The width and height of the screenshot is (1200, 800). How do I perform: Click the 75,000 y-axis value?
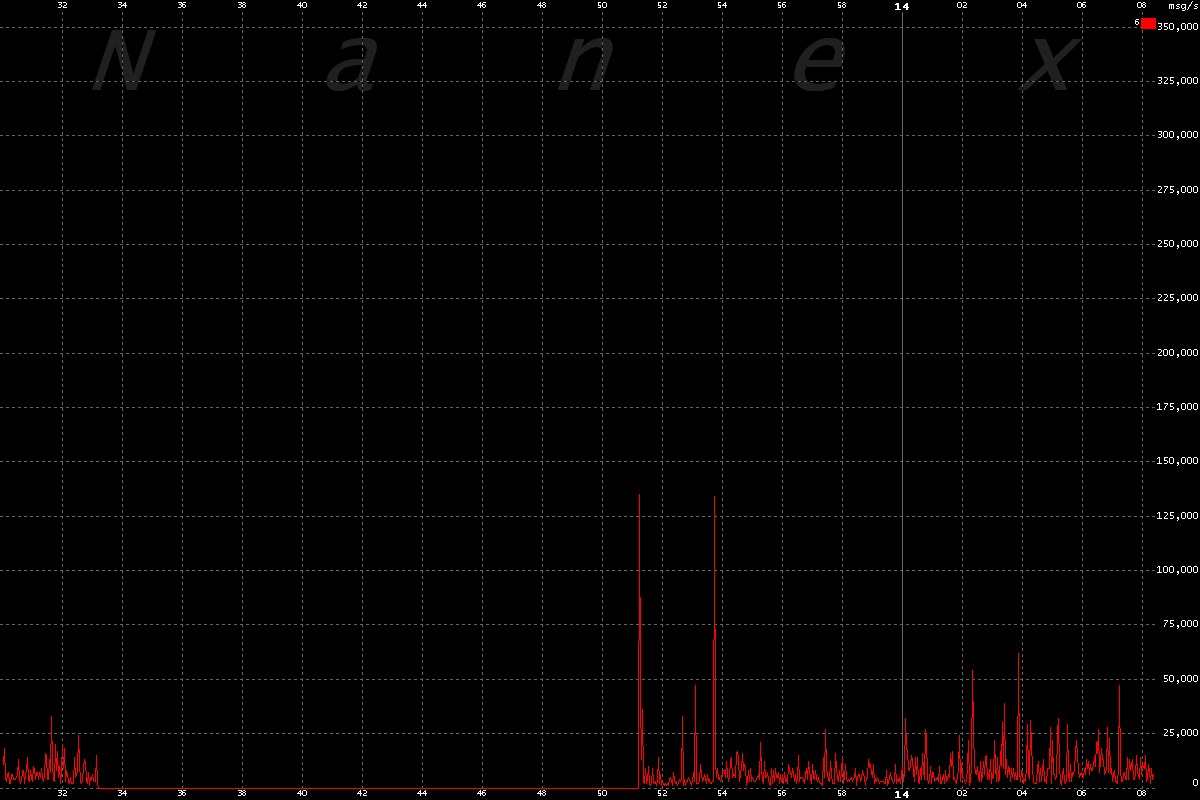[1179, 625]
